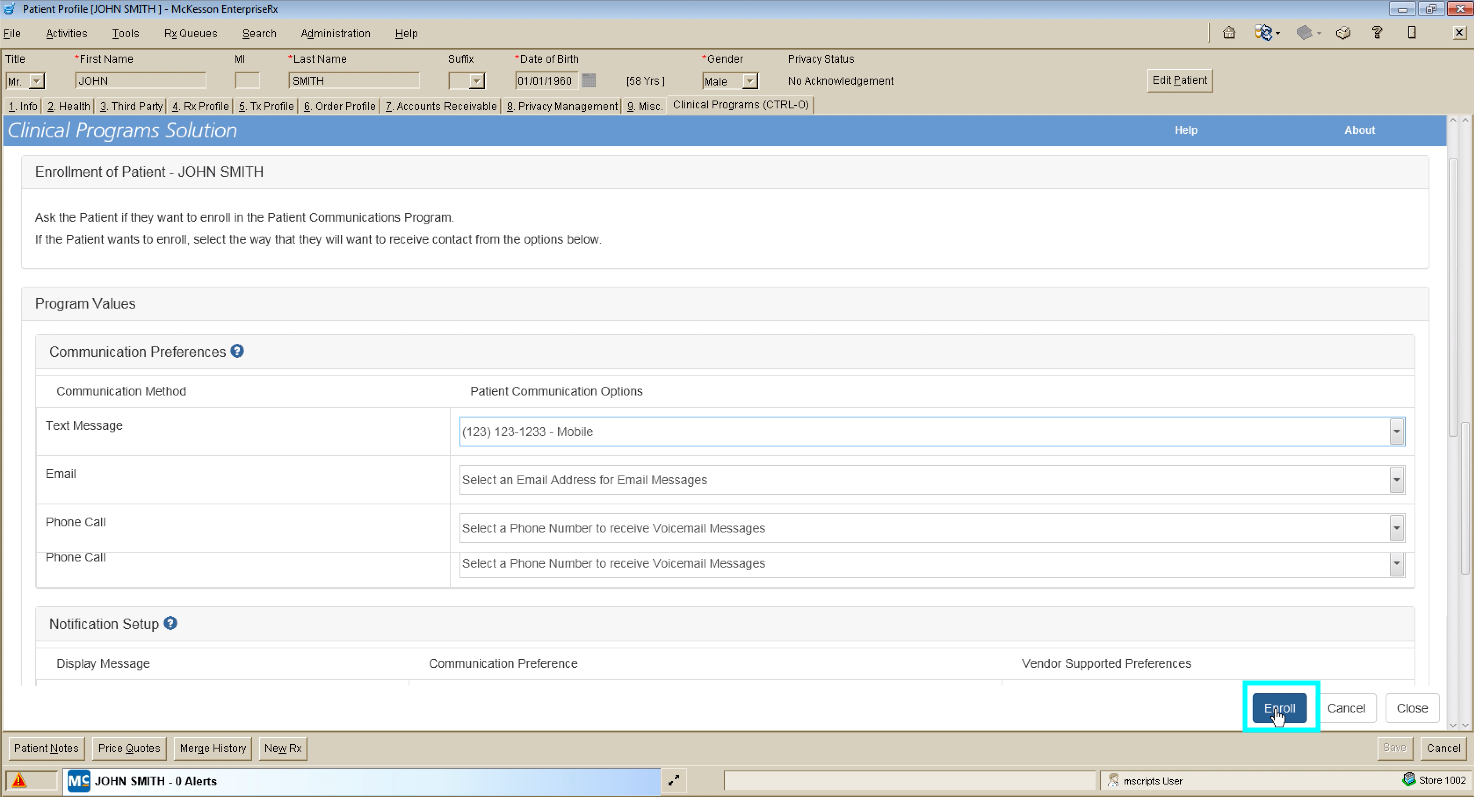Open the Tools menu

126,33
